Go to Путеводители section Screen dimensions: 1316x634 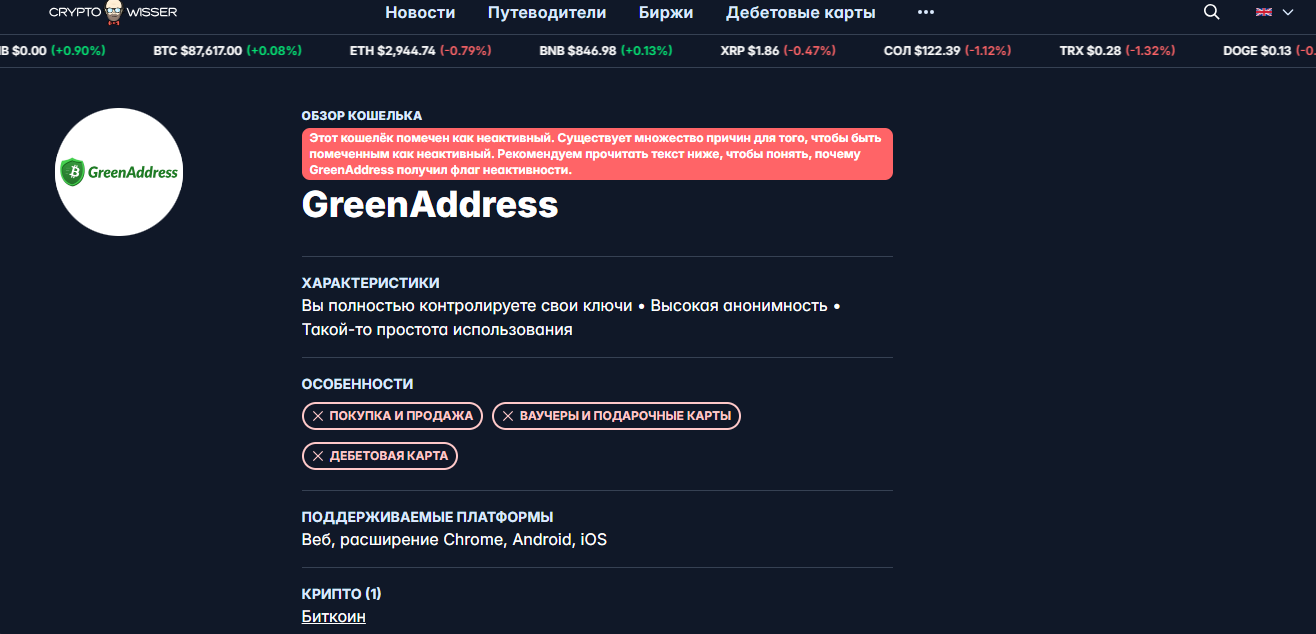pos(547,12)
